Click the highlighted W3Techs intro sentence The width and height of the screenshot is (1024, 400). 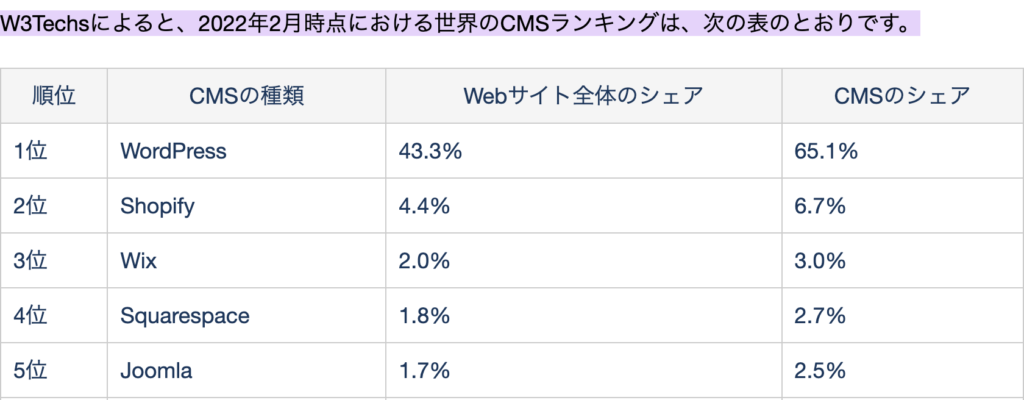(x=459, y=22)
